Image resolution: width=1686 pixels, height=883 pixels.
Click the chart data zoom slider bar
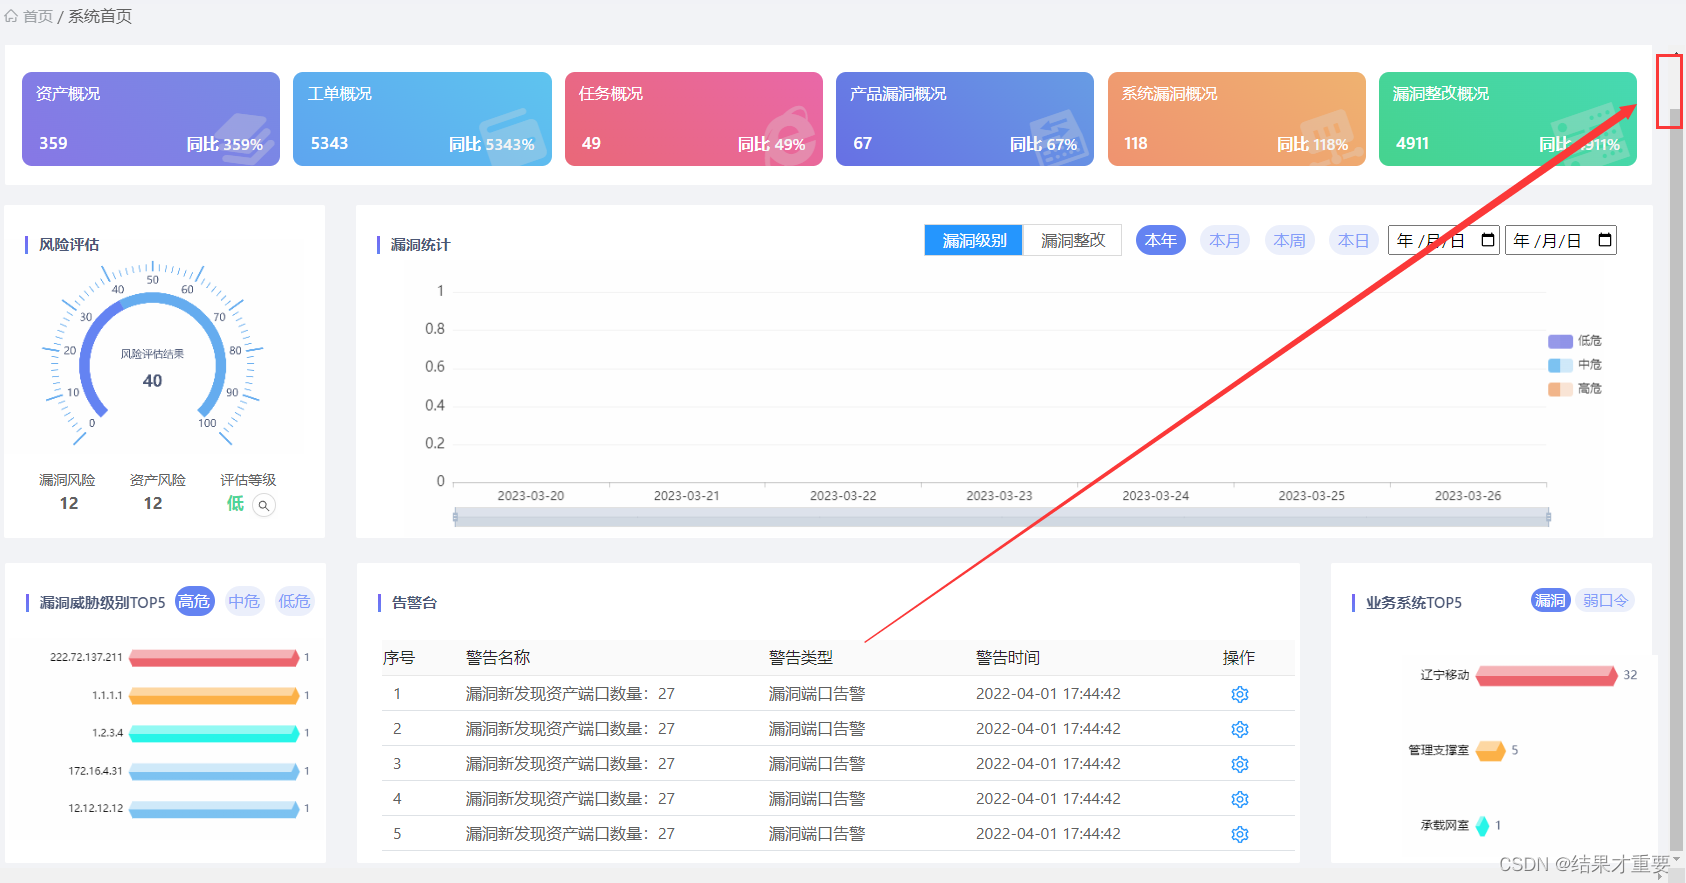(1001, 517)
